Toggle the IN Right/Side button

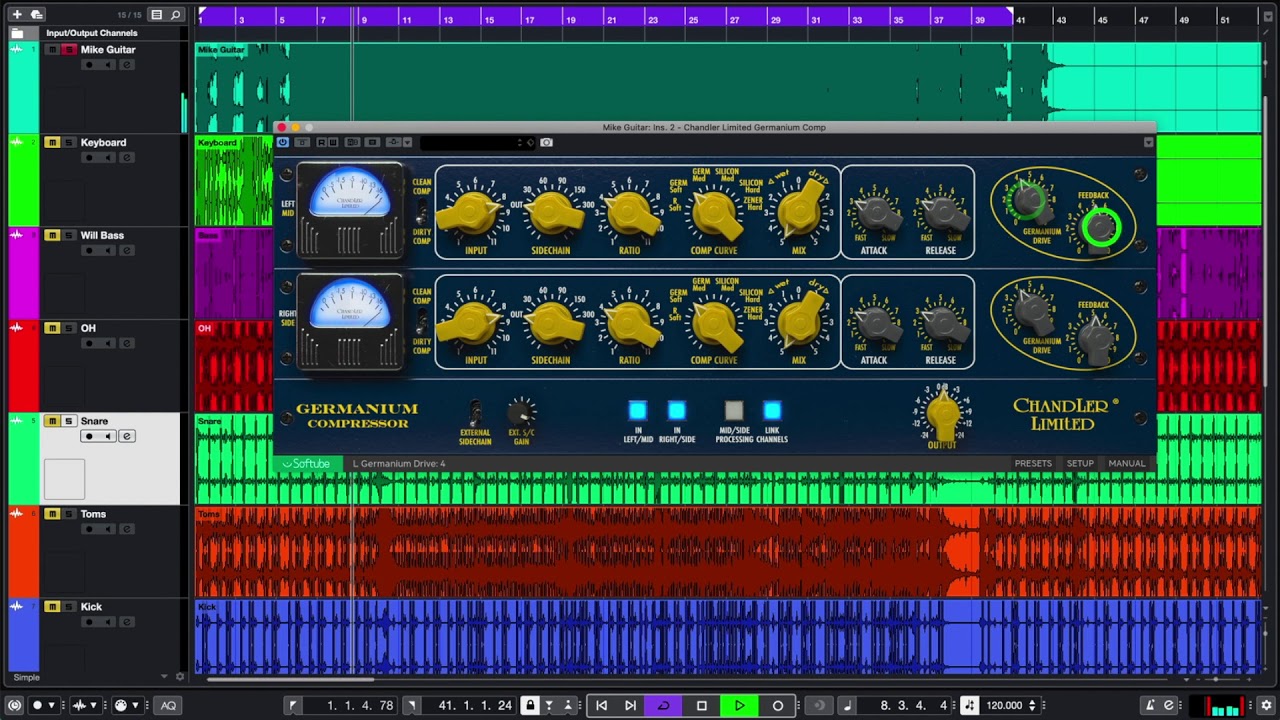point(676,410)
